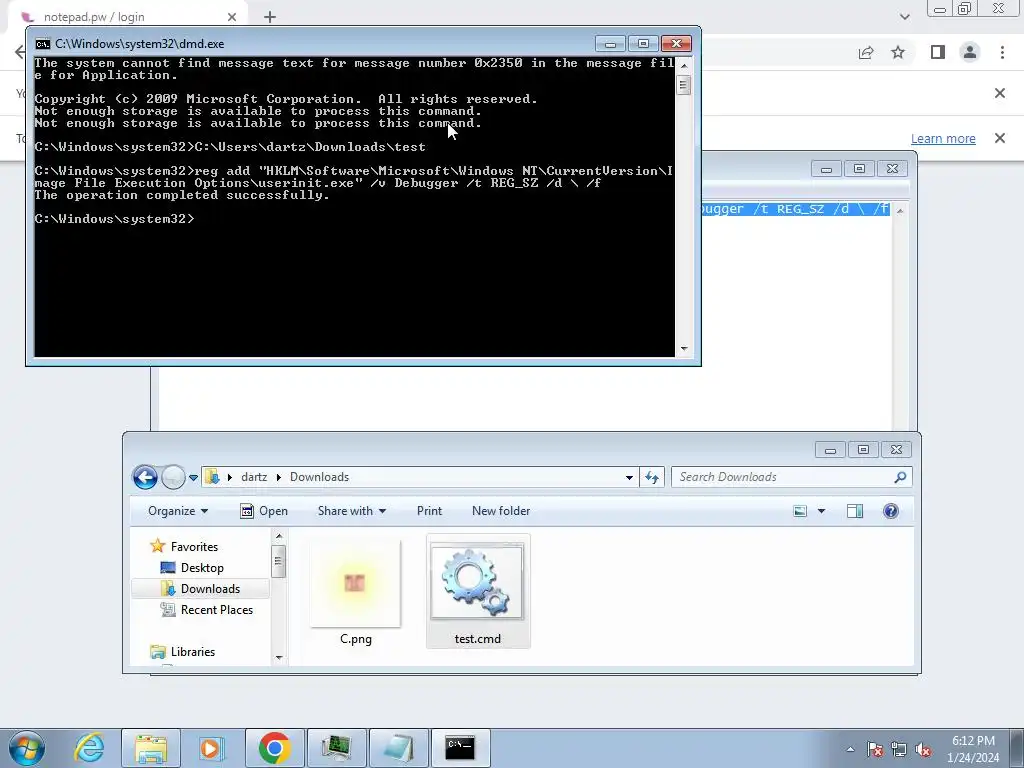This screenshot has width=1024, height=768.
Task: Bookmark this page with the star icon
Action: point(898,52)
